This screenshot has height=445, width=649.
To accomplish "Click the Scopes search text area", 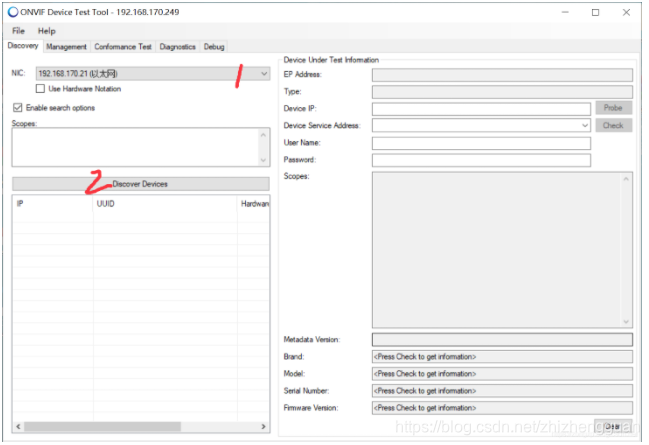I will click(x=135, y=147).
